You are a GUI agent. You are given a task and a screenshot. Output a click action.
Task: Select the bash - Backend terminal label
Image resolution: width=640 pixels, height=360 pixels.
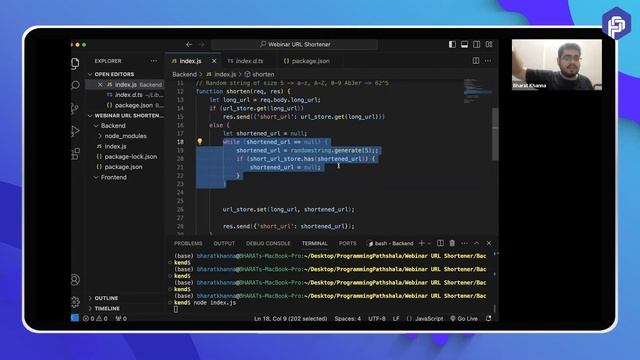point(391,243)
